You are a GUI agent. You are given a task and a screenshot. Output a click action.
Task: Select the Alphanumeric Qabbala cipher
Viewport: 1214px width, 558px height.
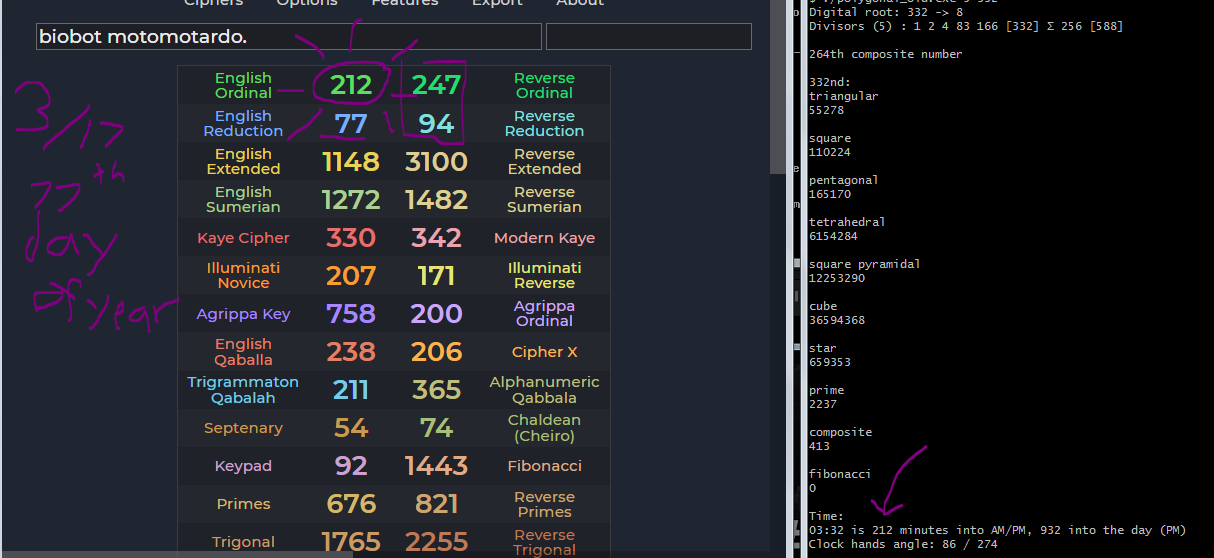click(x=544, y=389)
